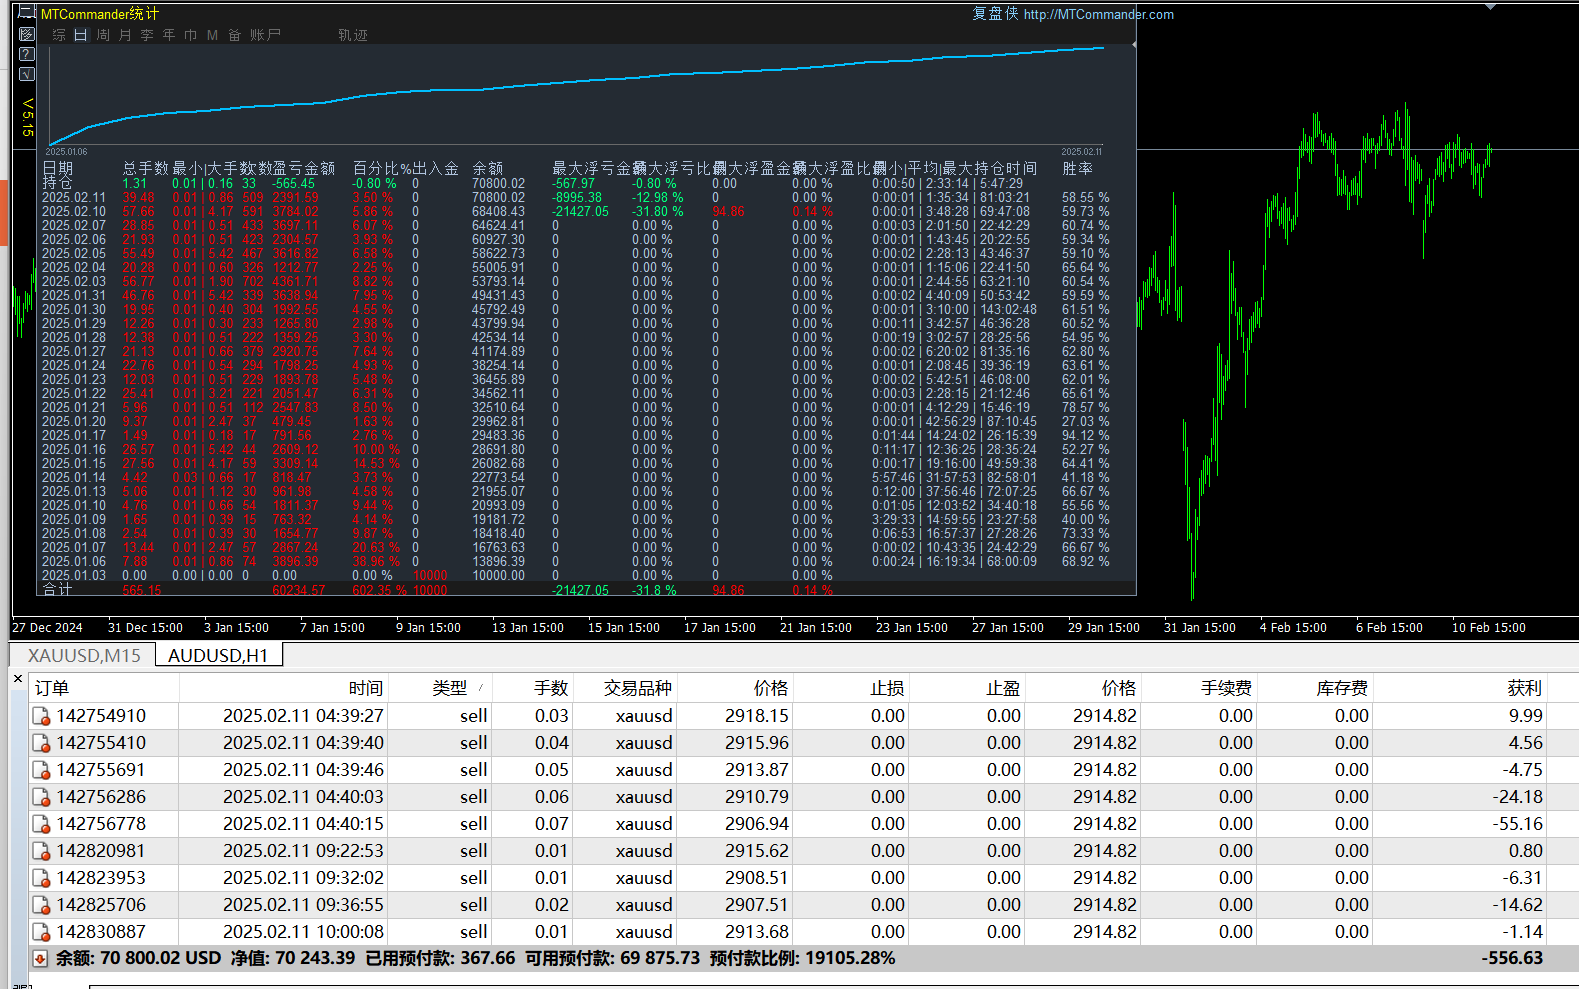Sort orders by the 获利 profit column header
The width and height of the screenshot is (1579, 989).
(1524, 688)
